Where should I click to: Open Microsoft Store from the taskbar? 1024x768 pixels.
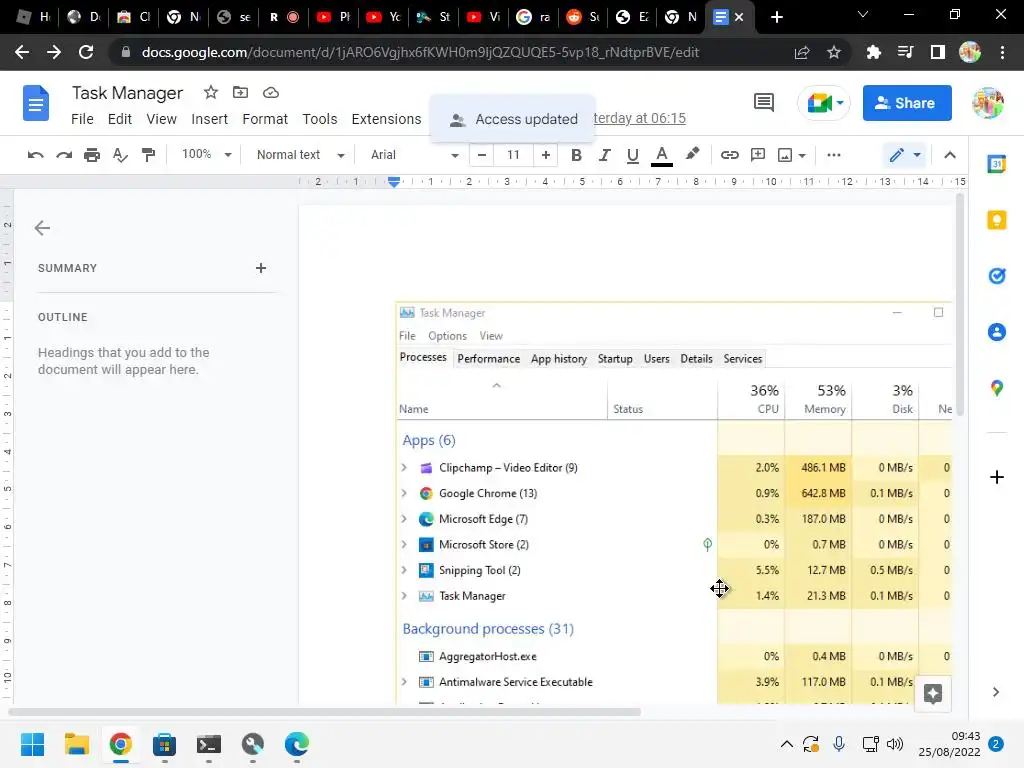click(x=165, y=744)
